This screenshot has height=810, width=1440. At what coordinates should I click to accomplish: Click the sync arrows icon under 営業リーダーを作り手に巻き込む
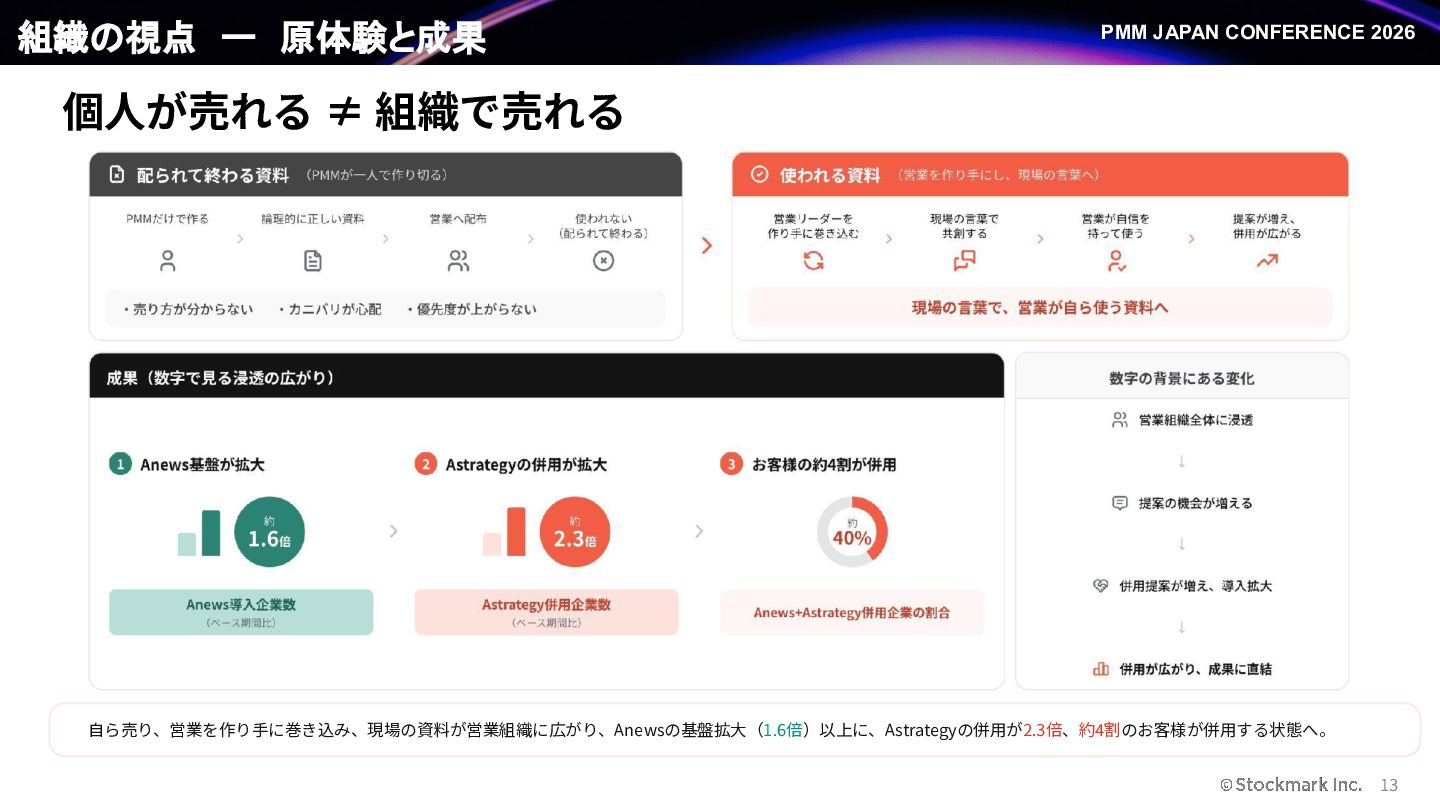pos(814,261)
